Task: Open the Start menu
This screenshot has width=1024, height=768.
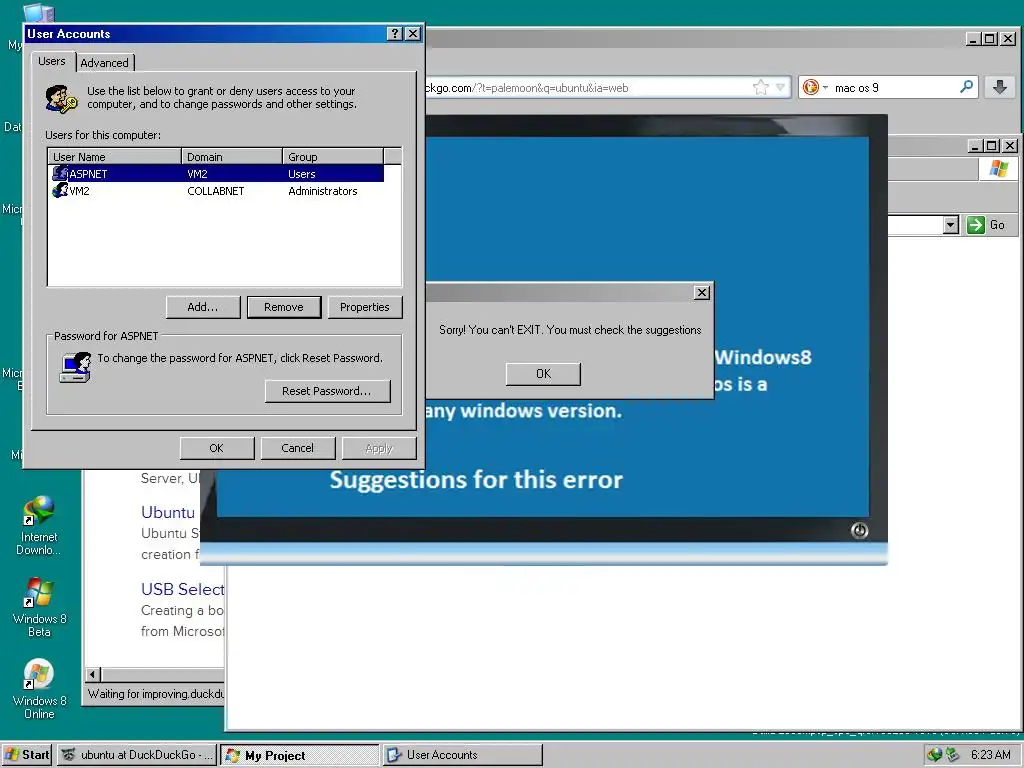Action: pyautogui.click(x=27, y=755)
